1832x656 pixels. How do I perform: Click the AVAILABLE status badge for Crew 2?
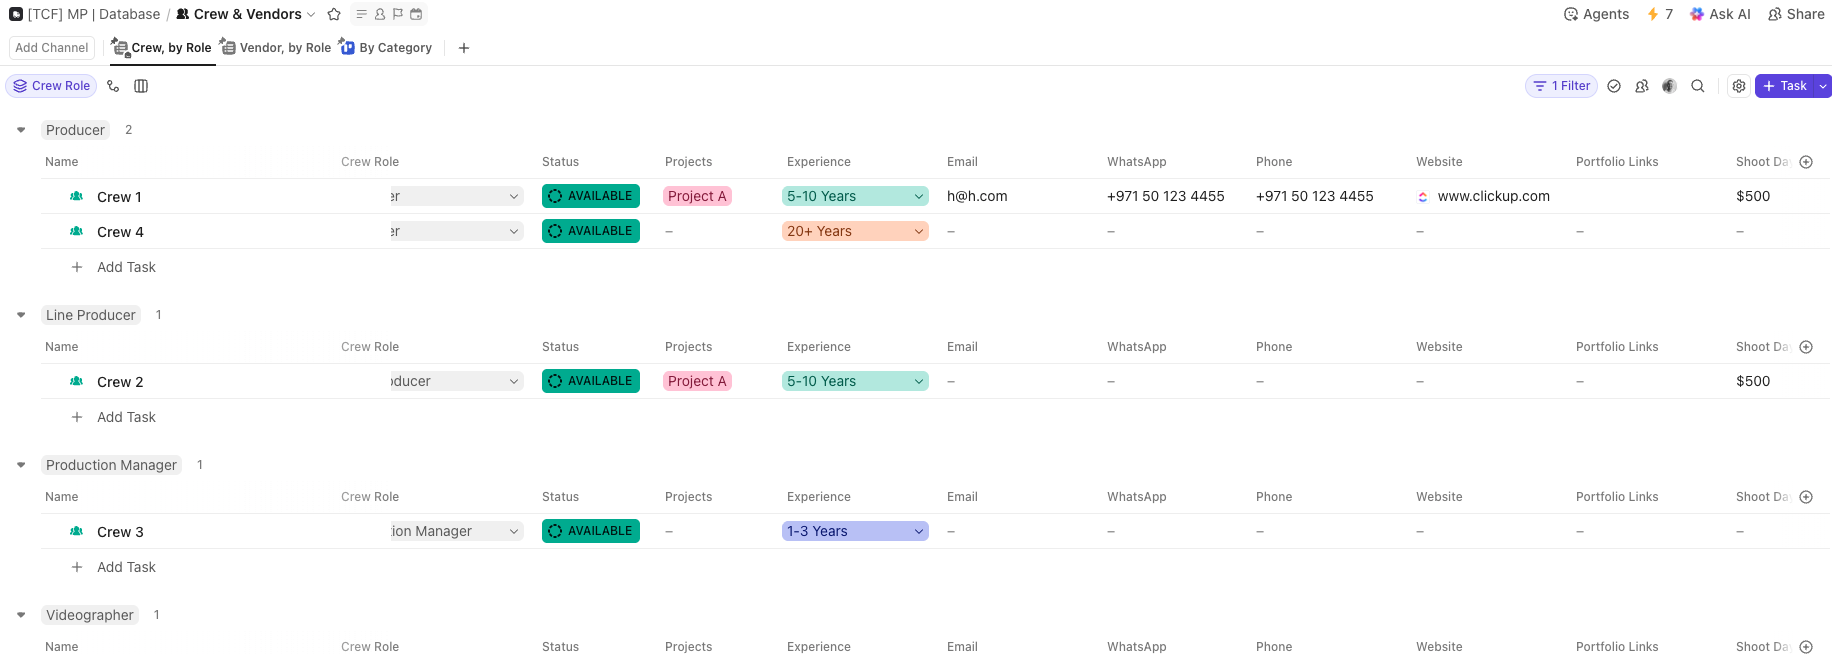point(590,381)
